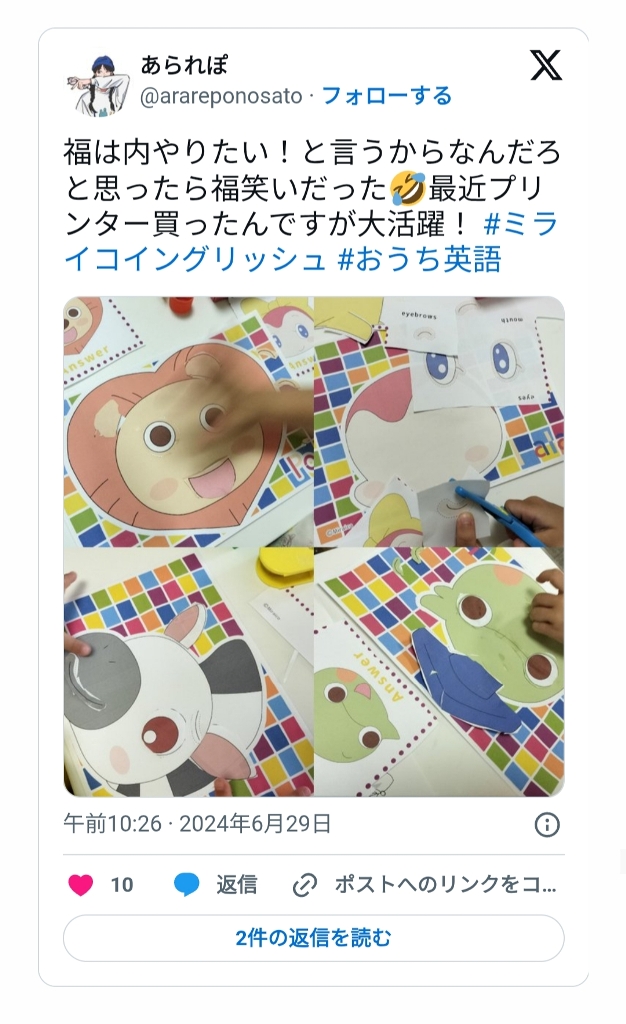Screen dimensions: 626x1024
Task: Click the like count 10
Action: (122, 885)
